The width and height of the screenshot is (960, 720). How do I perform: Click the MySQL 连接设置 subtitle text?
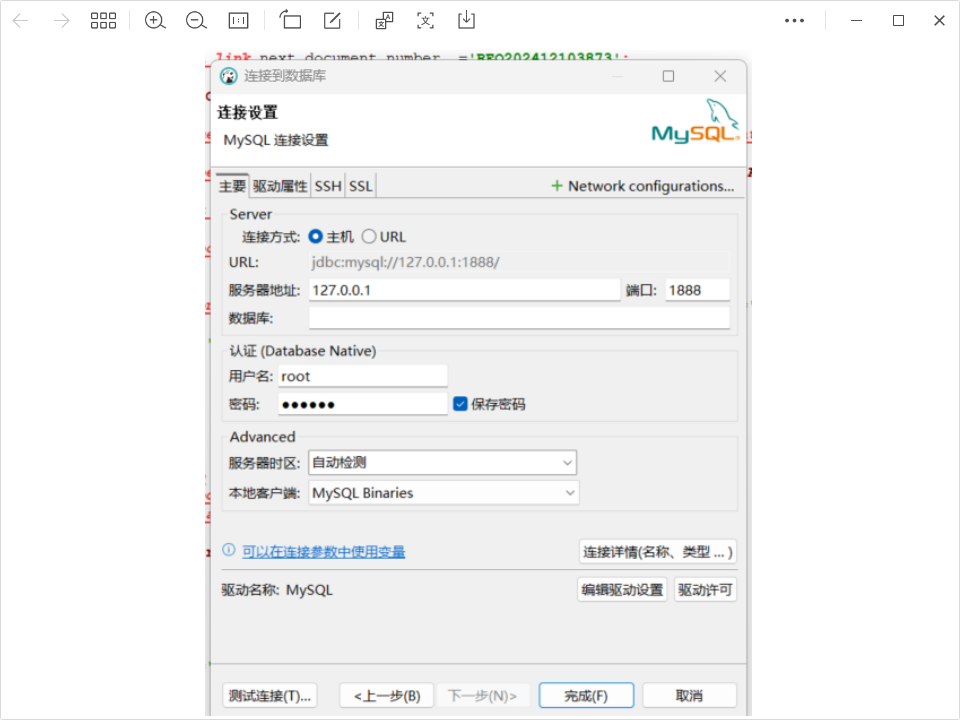(276, 140)
